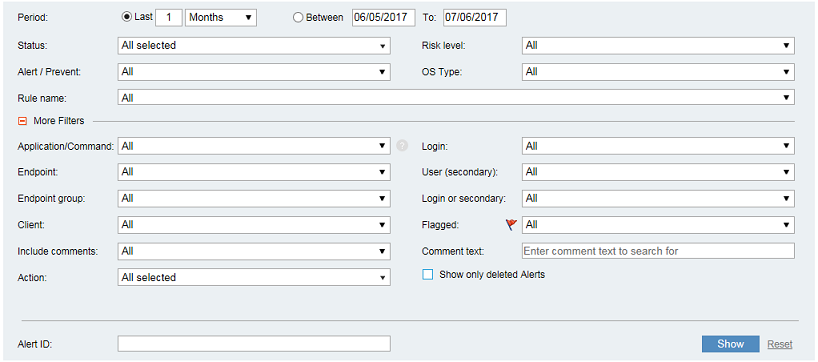818x362 pixels.
Task: Select the Last period radio button
Action: [x=126, y=17]
